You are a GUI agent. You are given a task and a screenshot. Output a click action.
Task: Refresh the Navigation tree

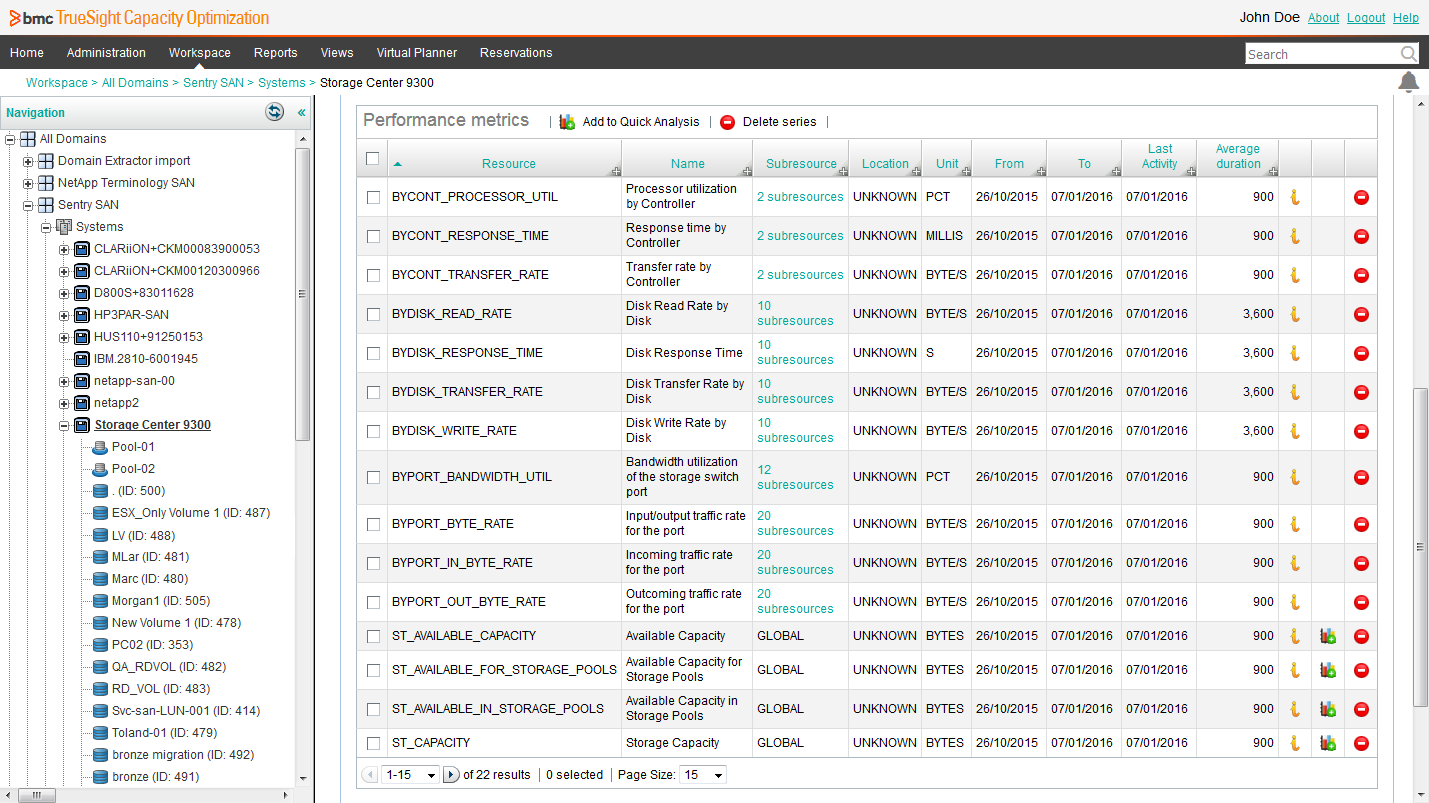pyautogui.click(x=274, y=112)
